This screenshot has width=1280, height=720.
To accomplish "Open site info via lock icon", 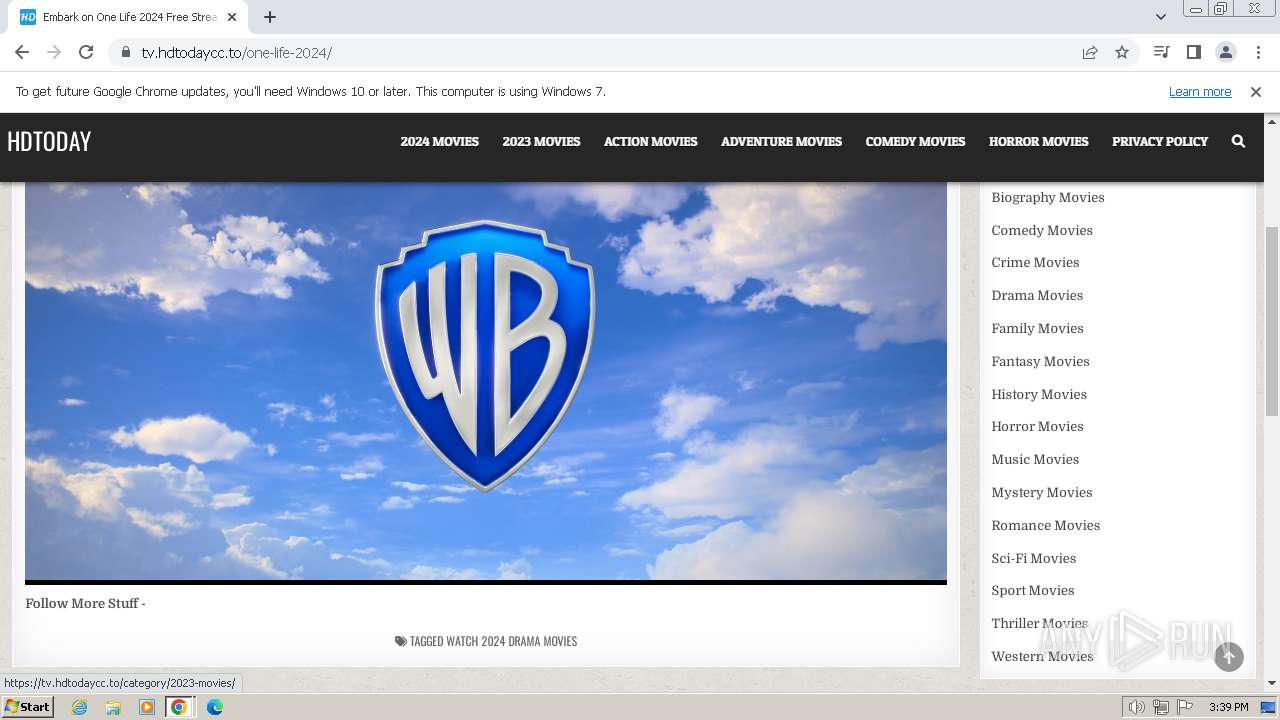I will coord(125,52).
